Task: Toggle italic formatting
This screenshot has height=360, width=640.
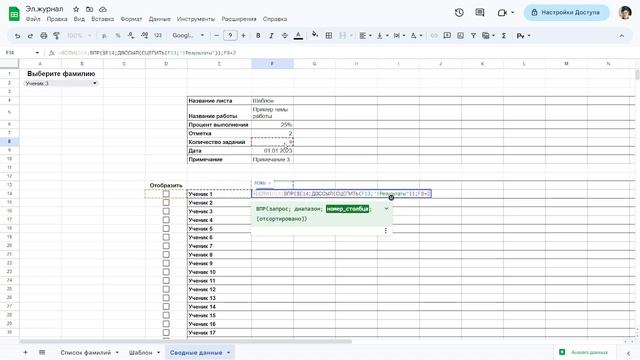Action: pos(271,36)
